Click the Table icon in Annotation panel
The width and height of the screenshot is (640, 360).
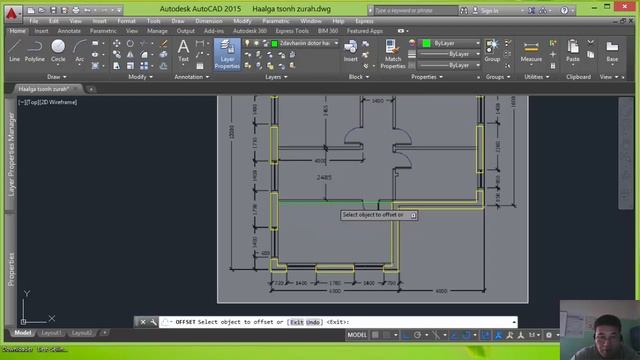(x=200, y=66)
